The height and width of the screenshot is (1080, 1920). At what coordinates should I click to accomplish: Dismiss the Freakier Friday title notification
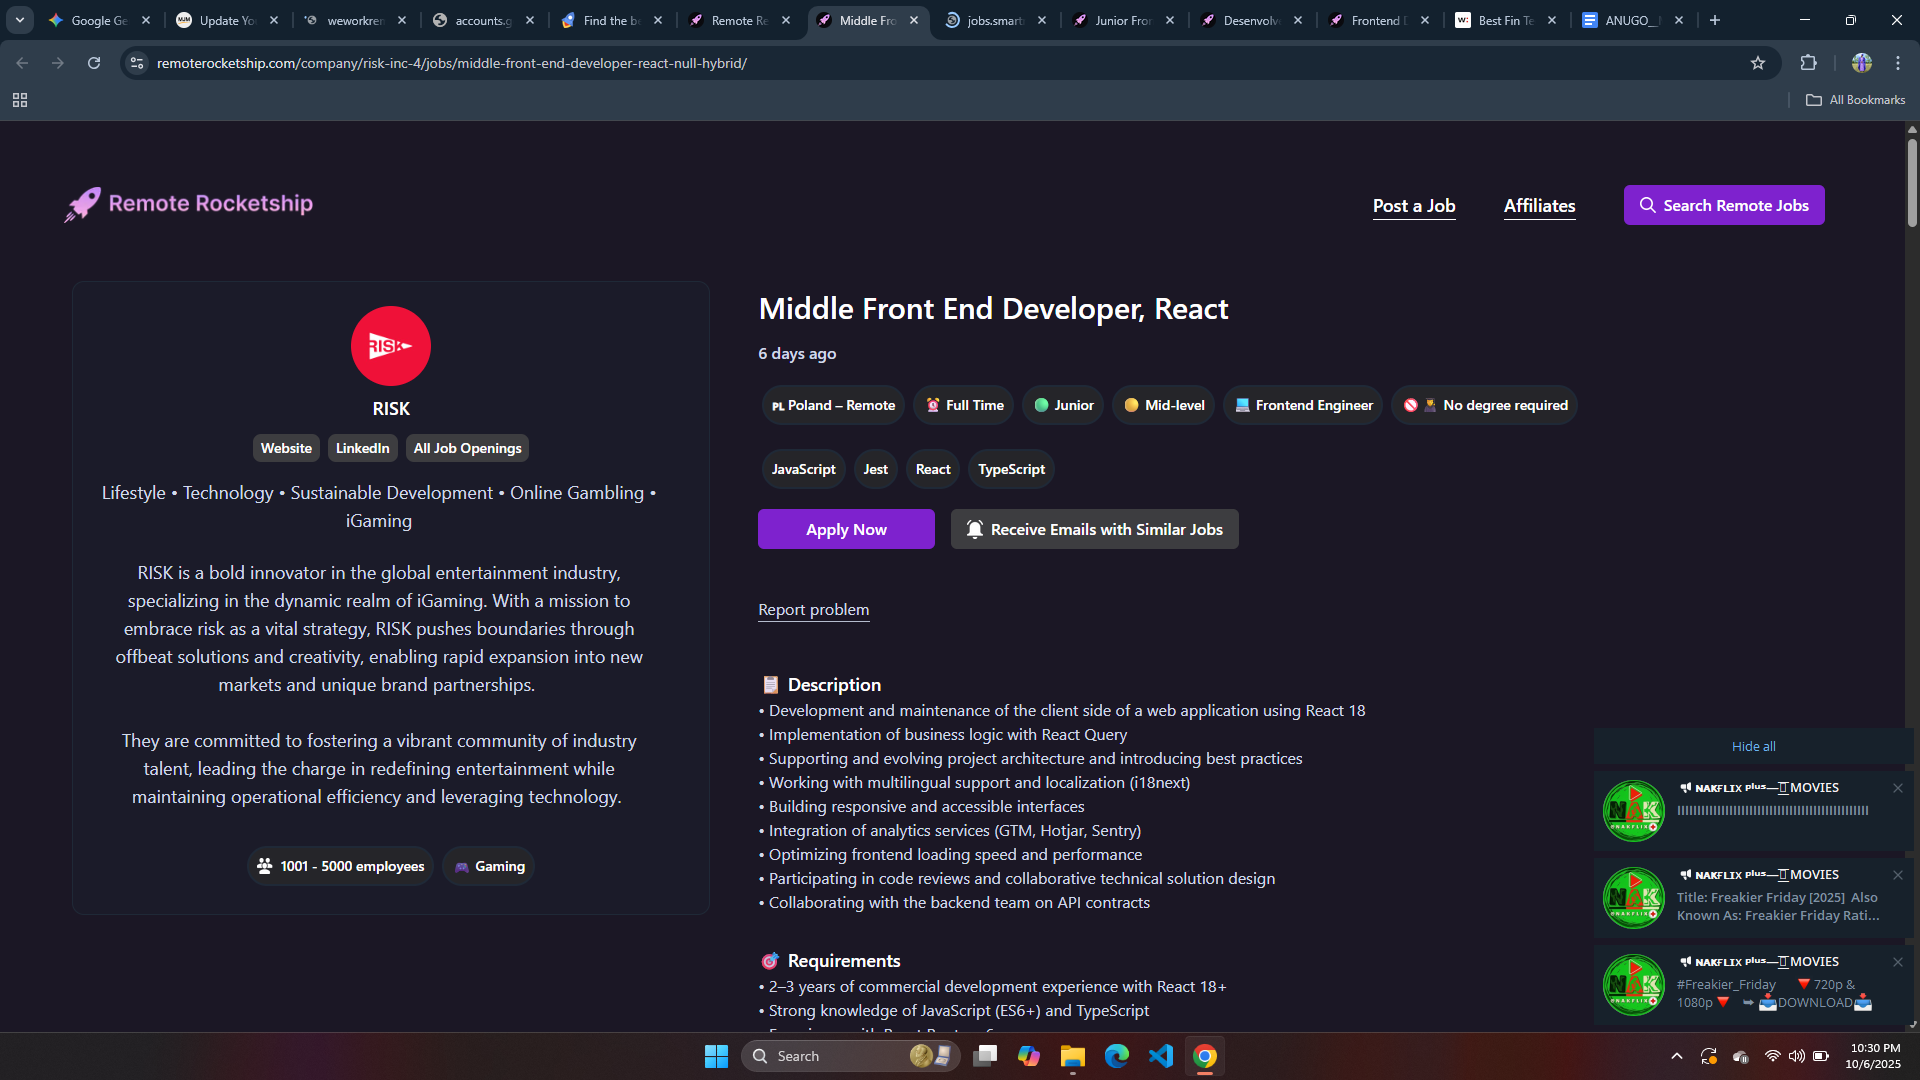click(1897, 875)
